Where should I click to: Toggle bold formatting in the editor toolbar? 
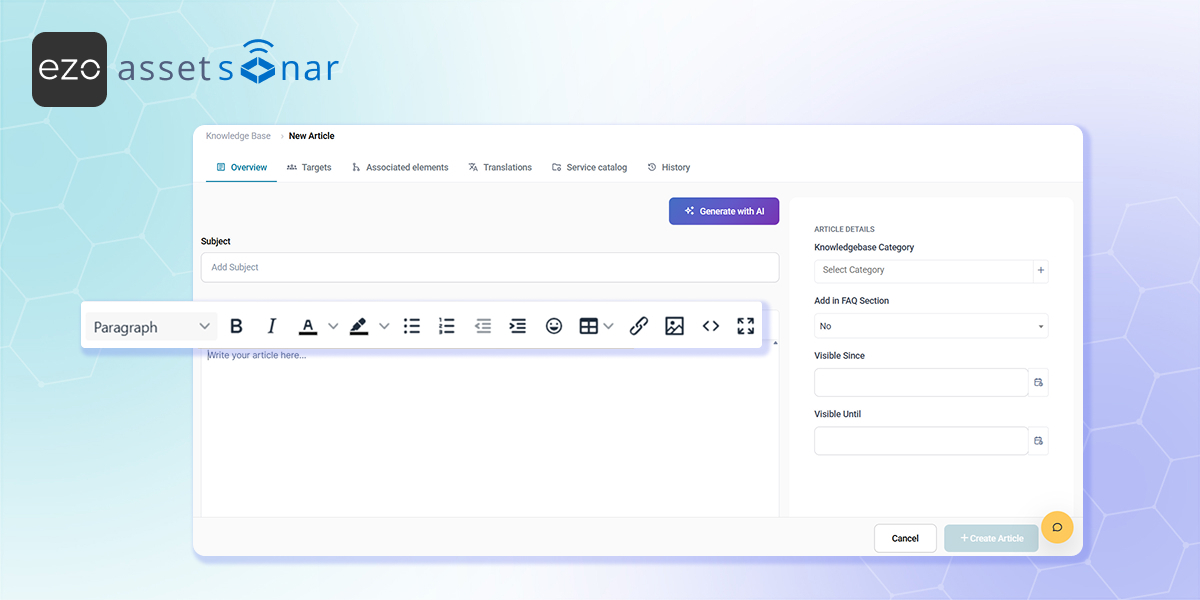pyautogui.click(x=236, y=326)
